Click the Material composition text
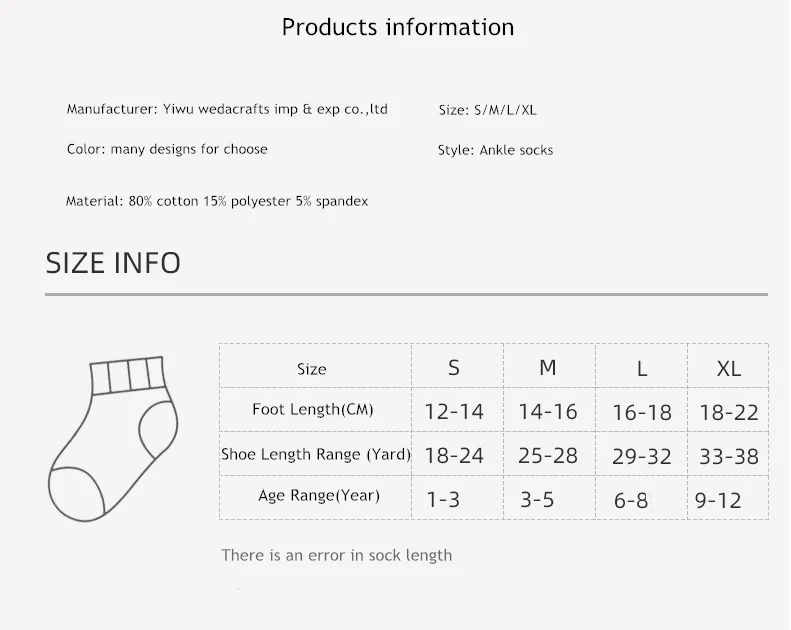The image size is (791, 630). [217, 201]
